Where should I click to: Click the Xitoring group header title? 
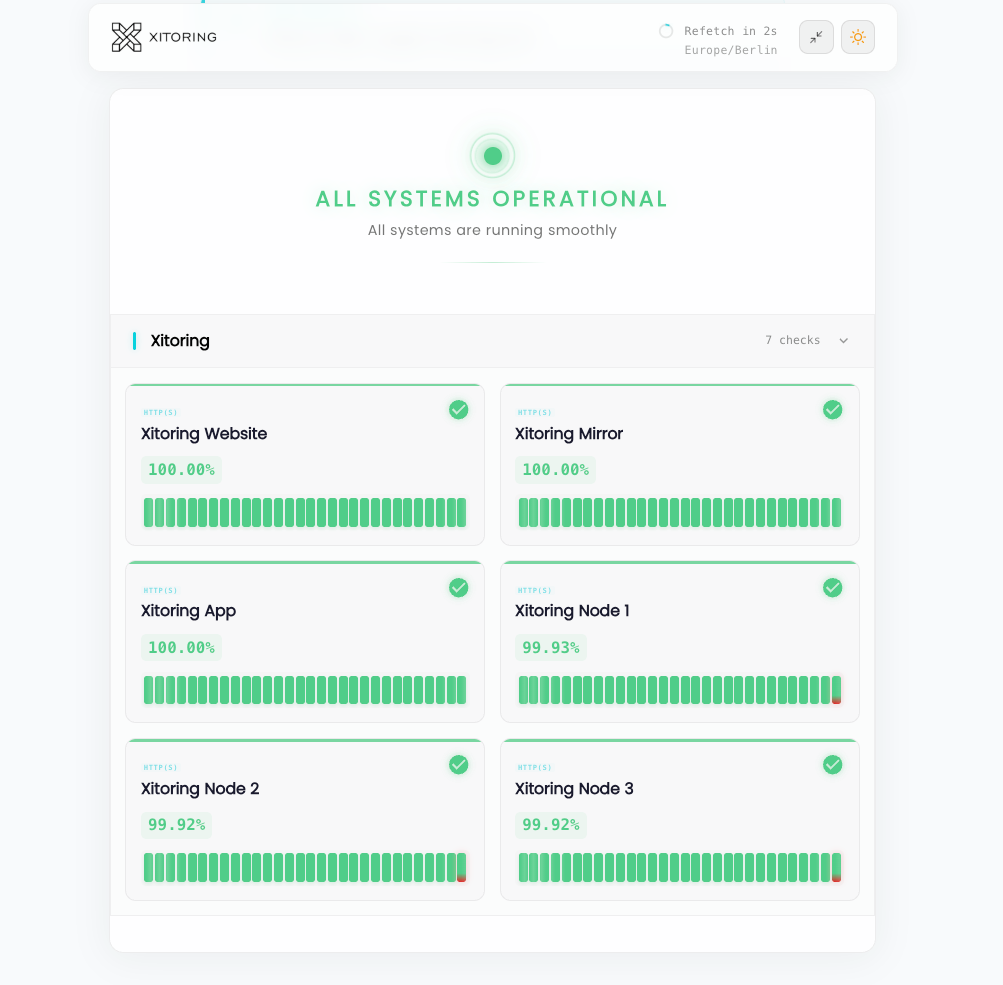[x=180, y=341]
